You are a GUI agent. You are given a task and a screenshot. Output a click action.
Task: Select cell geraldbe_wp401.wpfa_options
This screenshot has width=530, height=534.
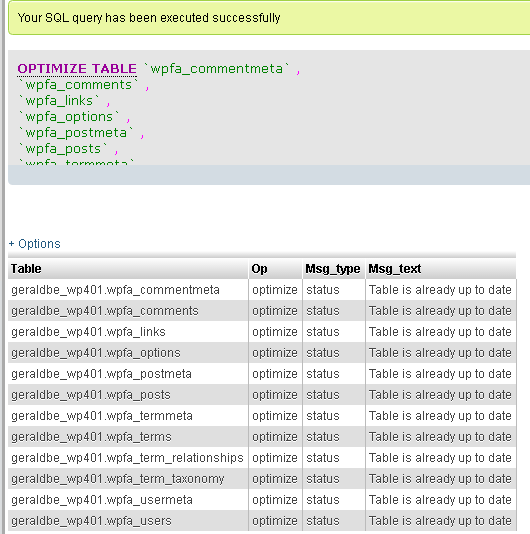point(128,353)
